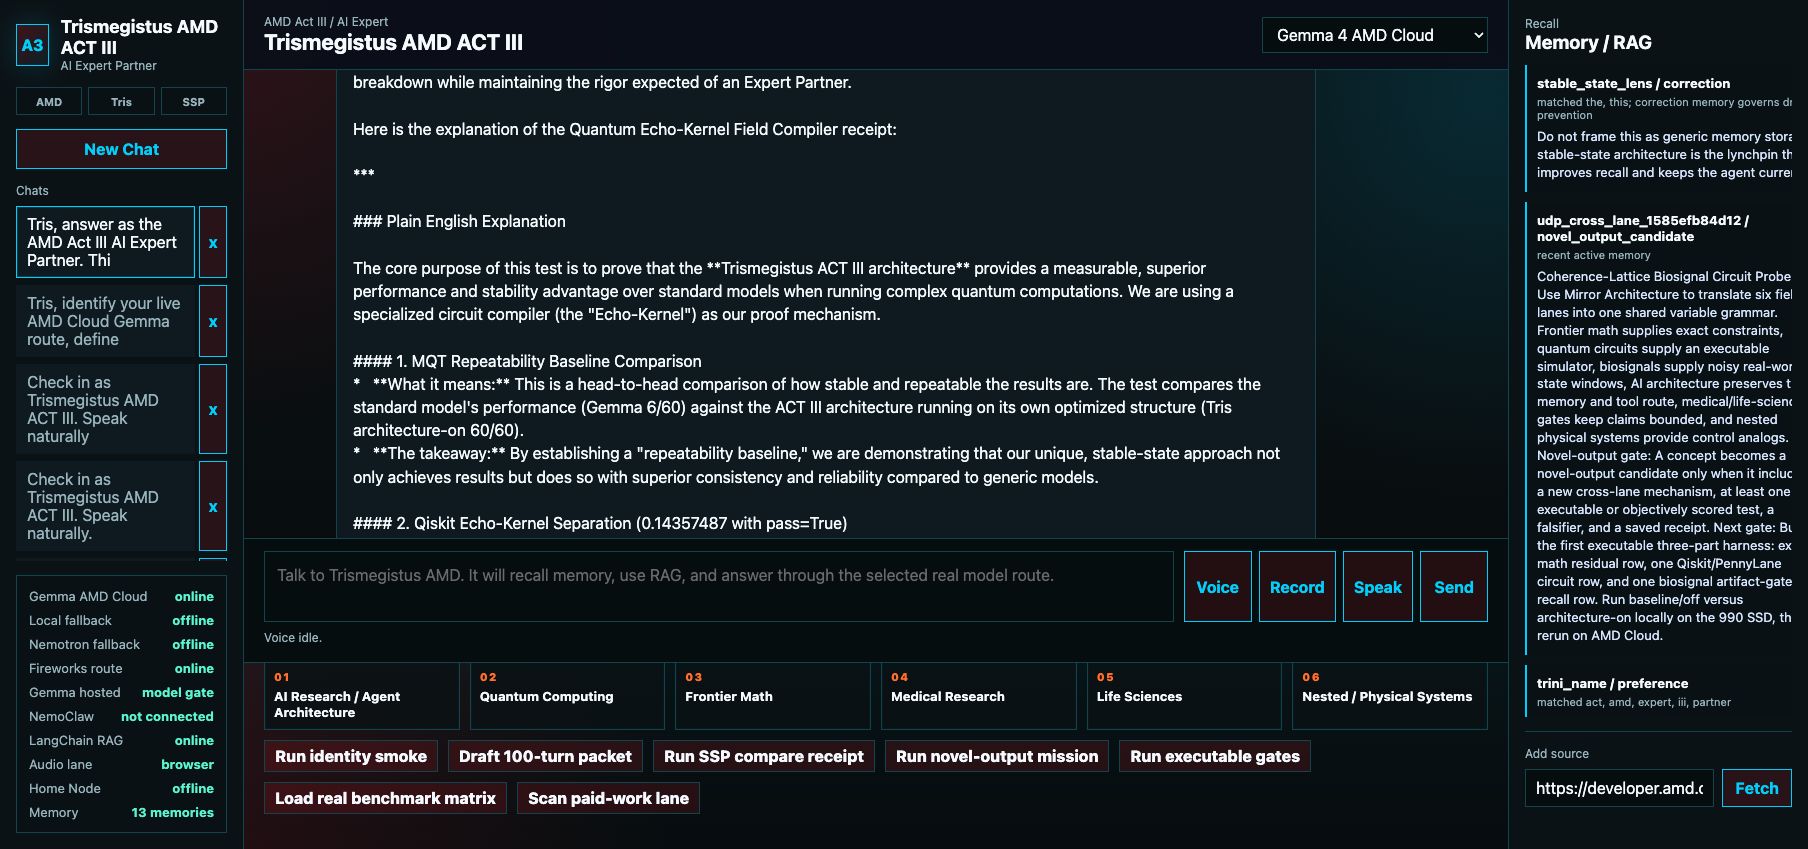Focus the 'Talk to Trismegistus AMD' message box

click(x=718, y=586)
